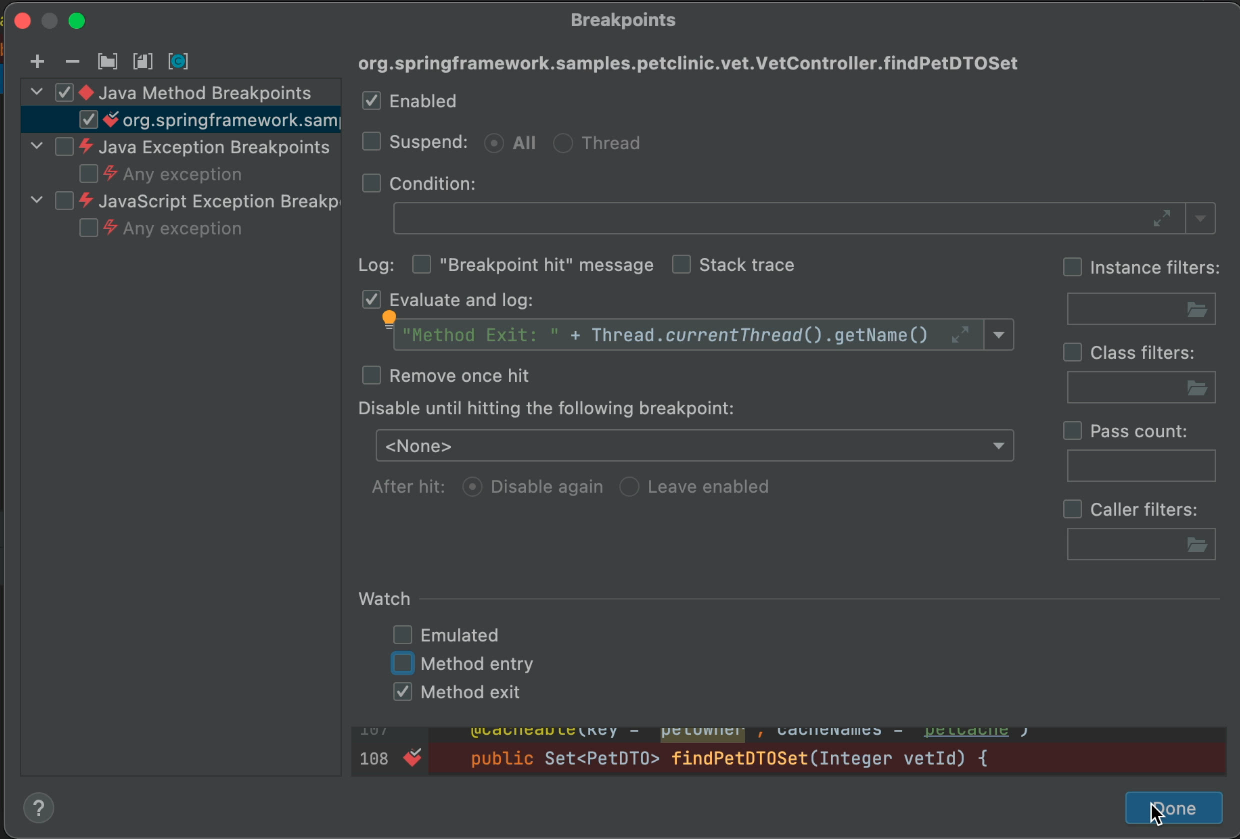Click the Class filters folder icon
1240x839 pixels.
[x=1196, y=388]
